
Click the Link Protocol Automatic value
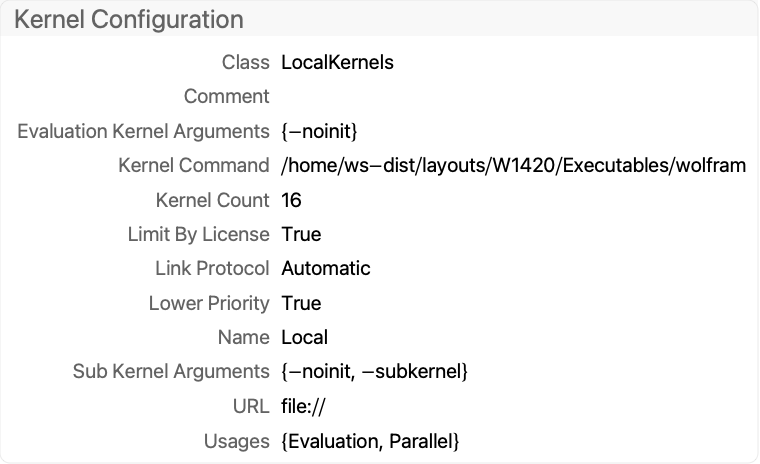click(326, 268)
